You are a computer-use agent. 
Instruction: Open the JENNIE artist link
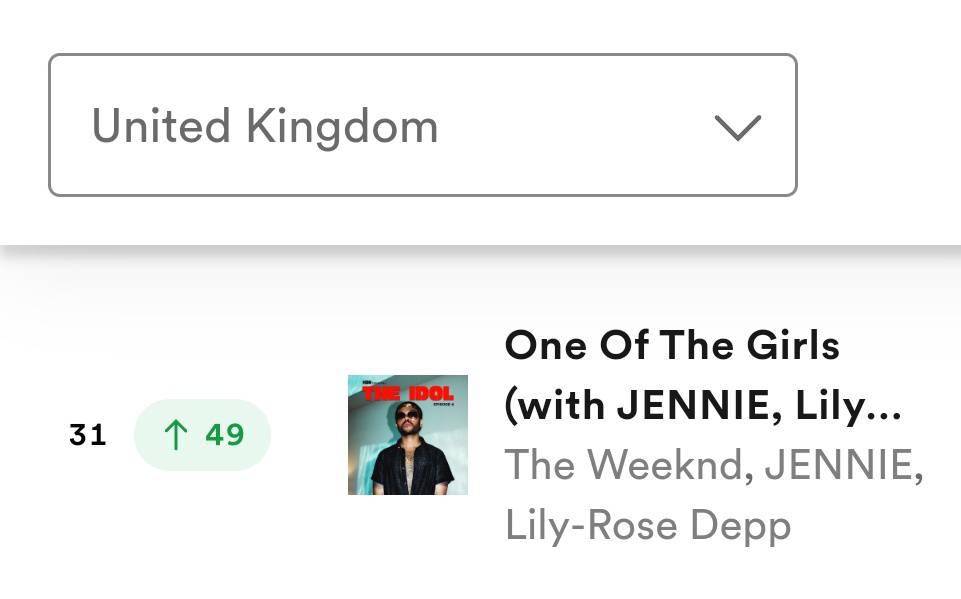pos(843,465)
